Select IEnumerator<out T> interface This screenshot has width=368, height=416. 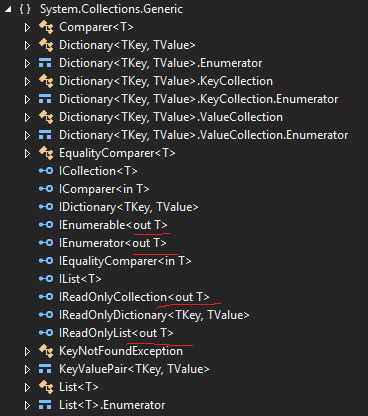[x=113, y=243]
